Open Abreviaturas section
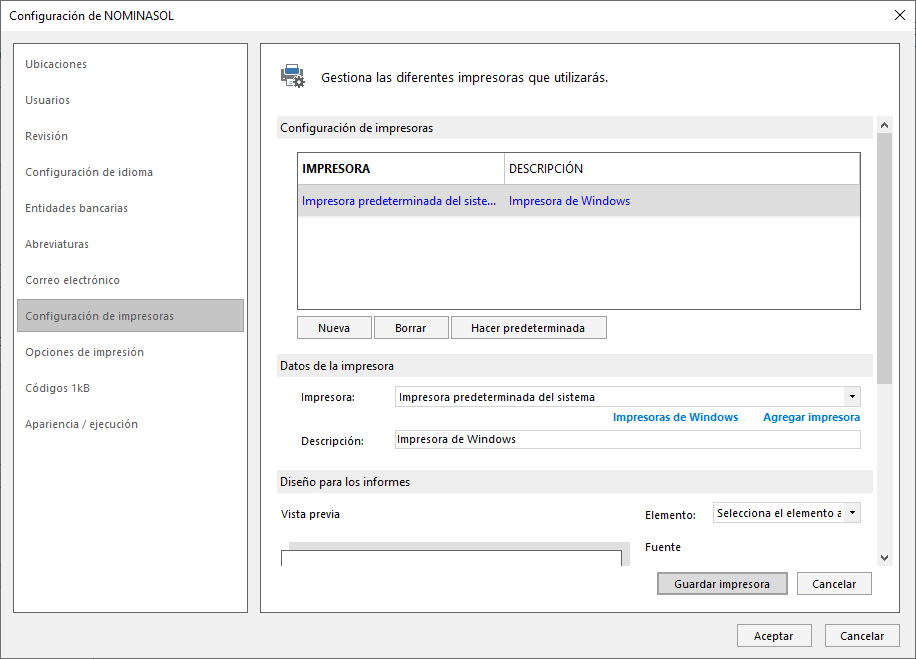The image size is (916, 659). [57, 244]
